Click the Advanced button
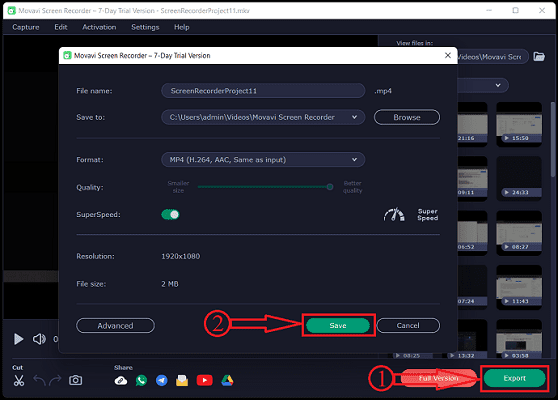This screenshot has width=558, height=400. pos(115,326)
